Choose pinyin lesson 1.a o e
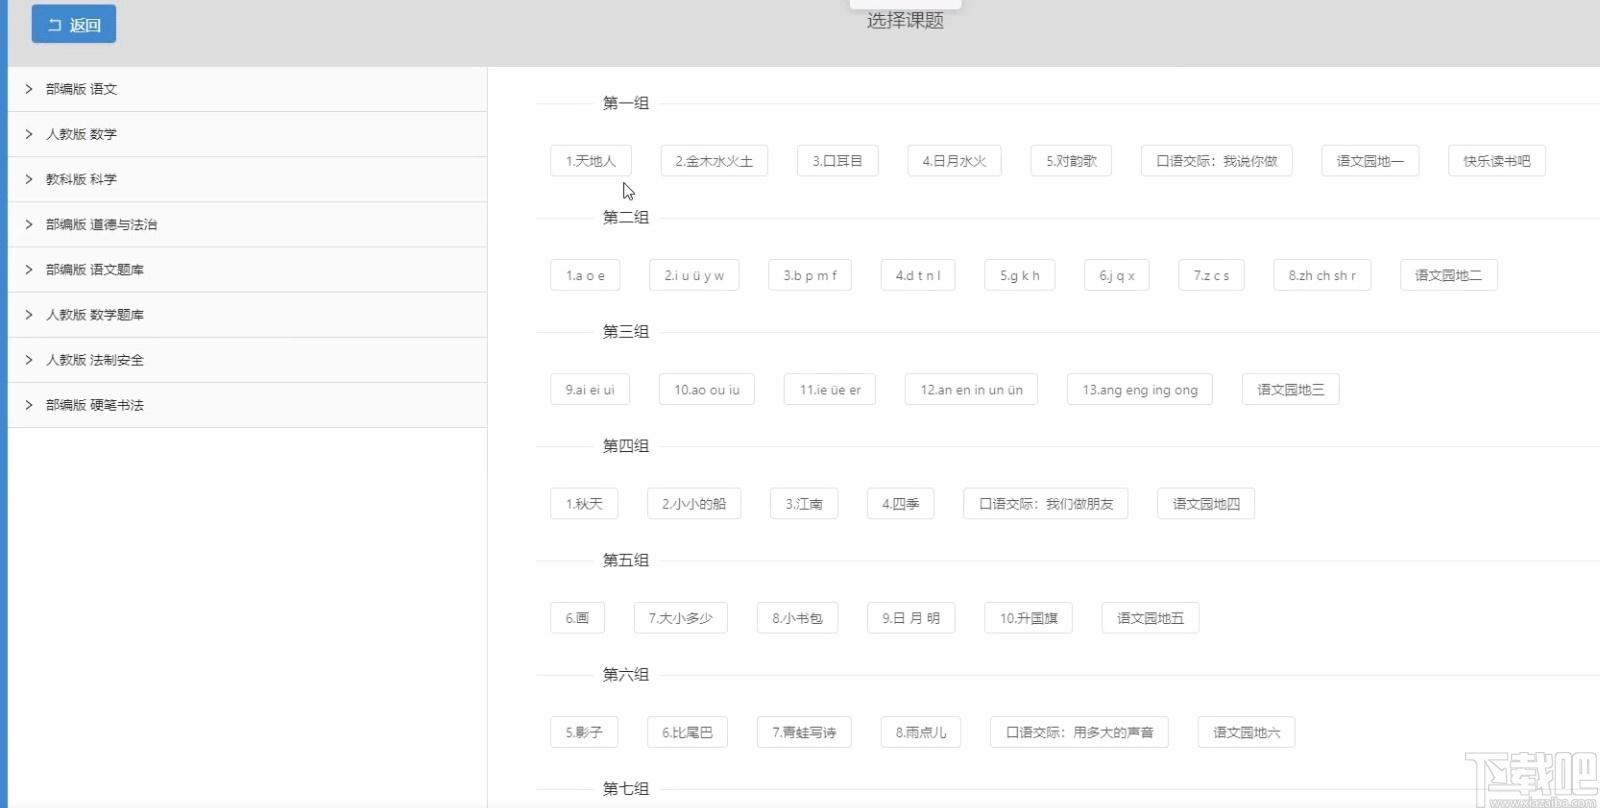This screenshot has width=1600, height=808. click(585, 275)
